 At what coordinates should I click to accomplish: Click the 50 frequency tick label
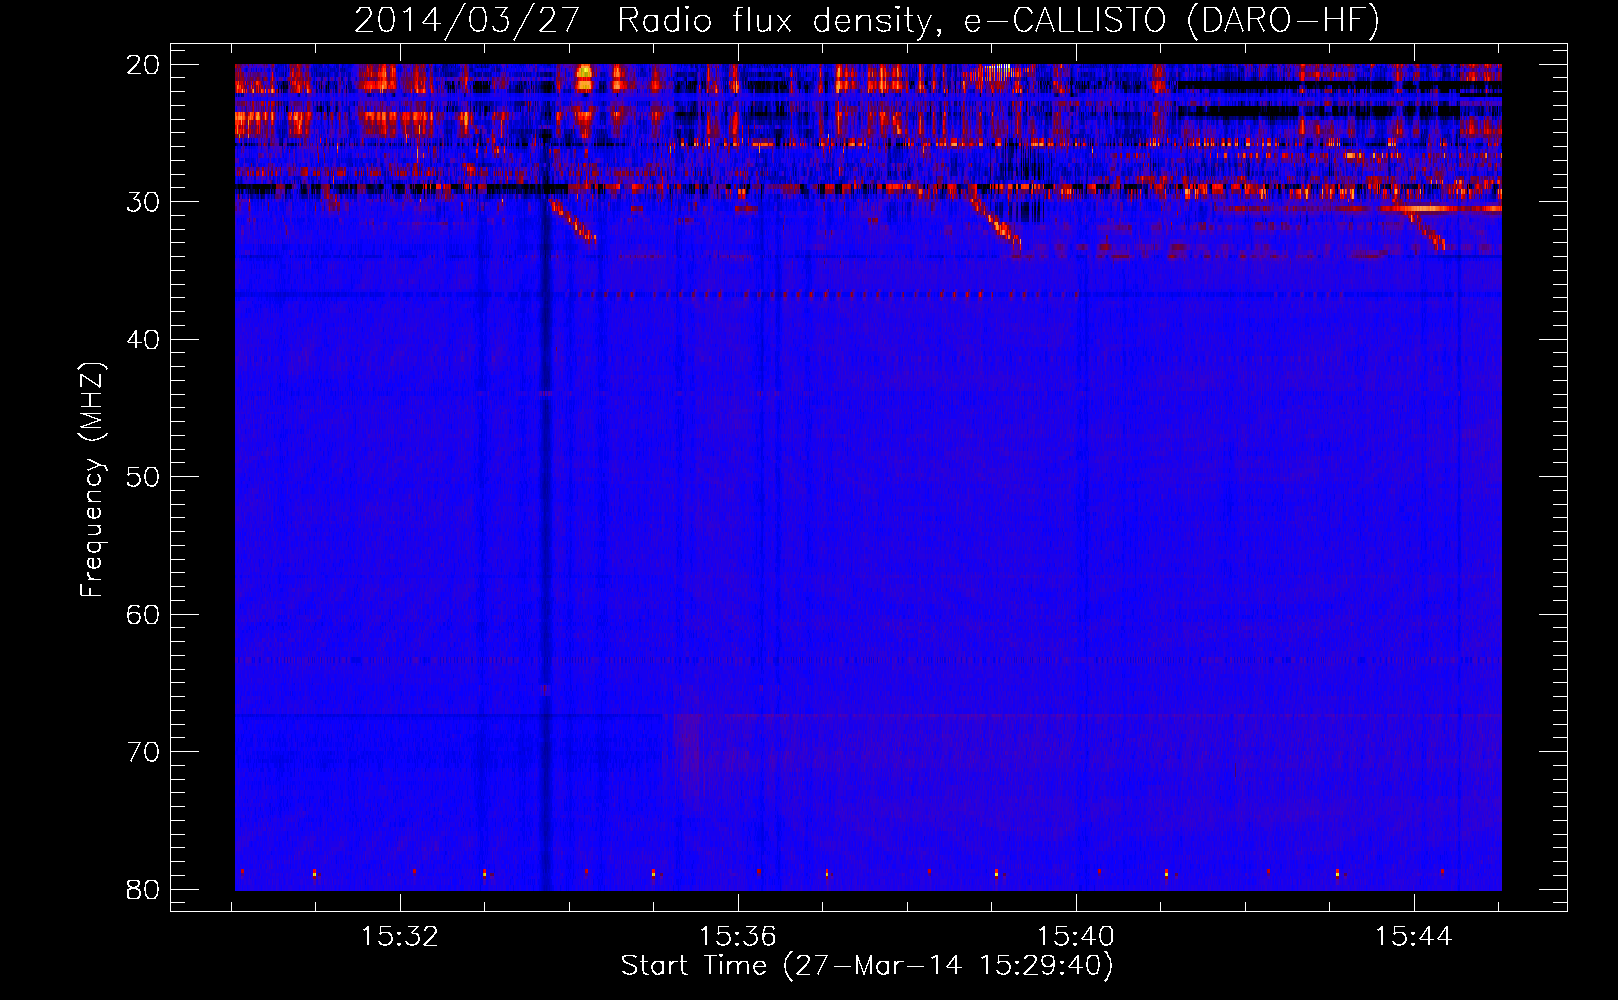click(x=144, y=477)
